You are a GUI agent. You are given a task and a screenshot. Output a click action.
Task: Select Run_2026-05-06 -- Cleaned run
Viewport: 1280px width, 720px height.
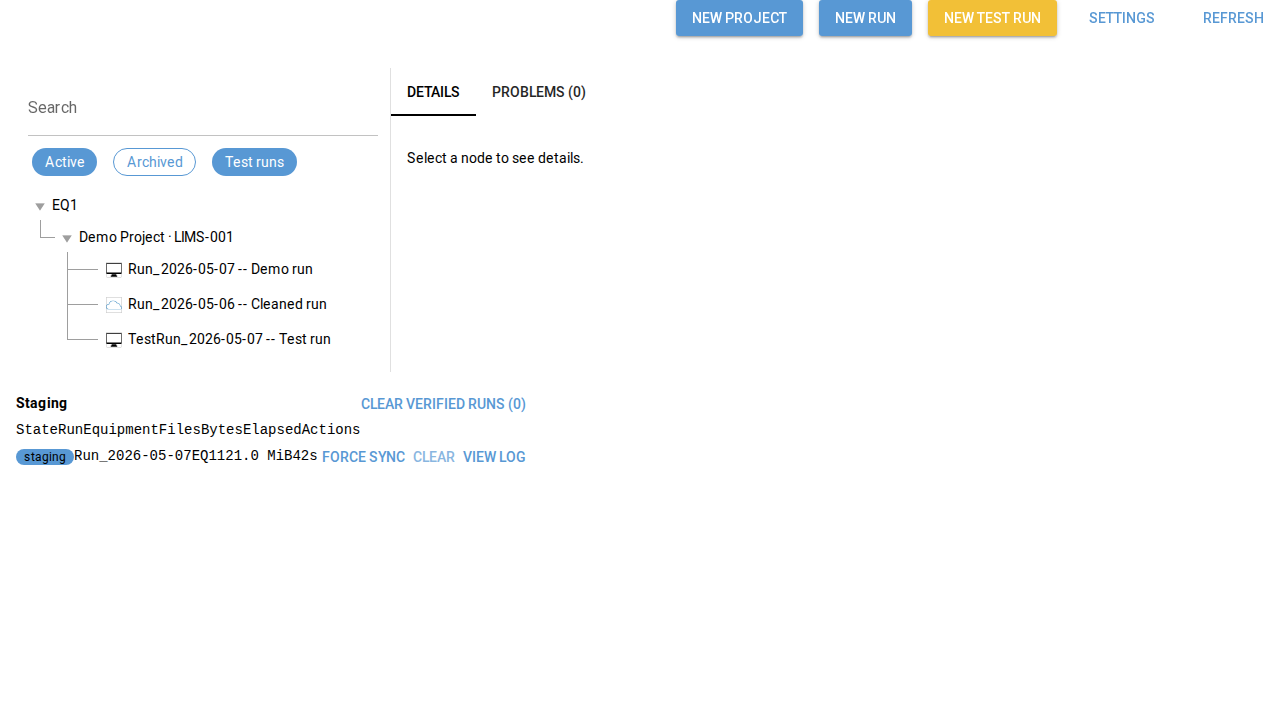tap(227, 304)
